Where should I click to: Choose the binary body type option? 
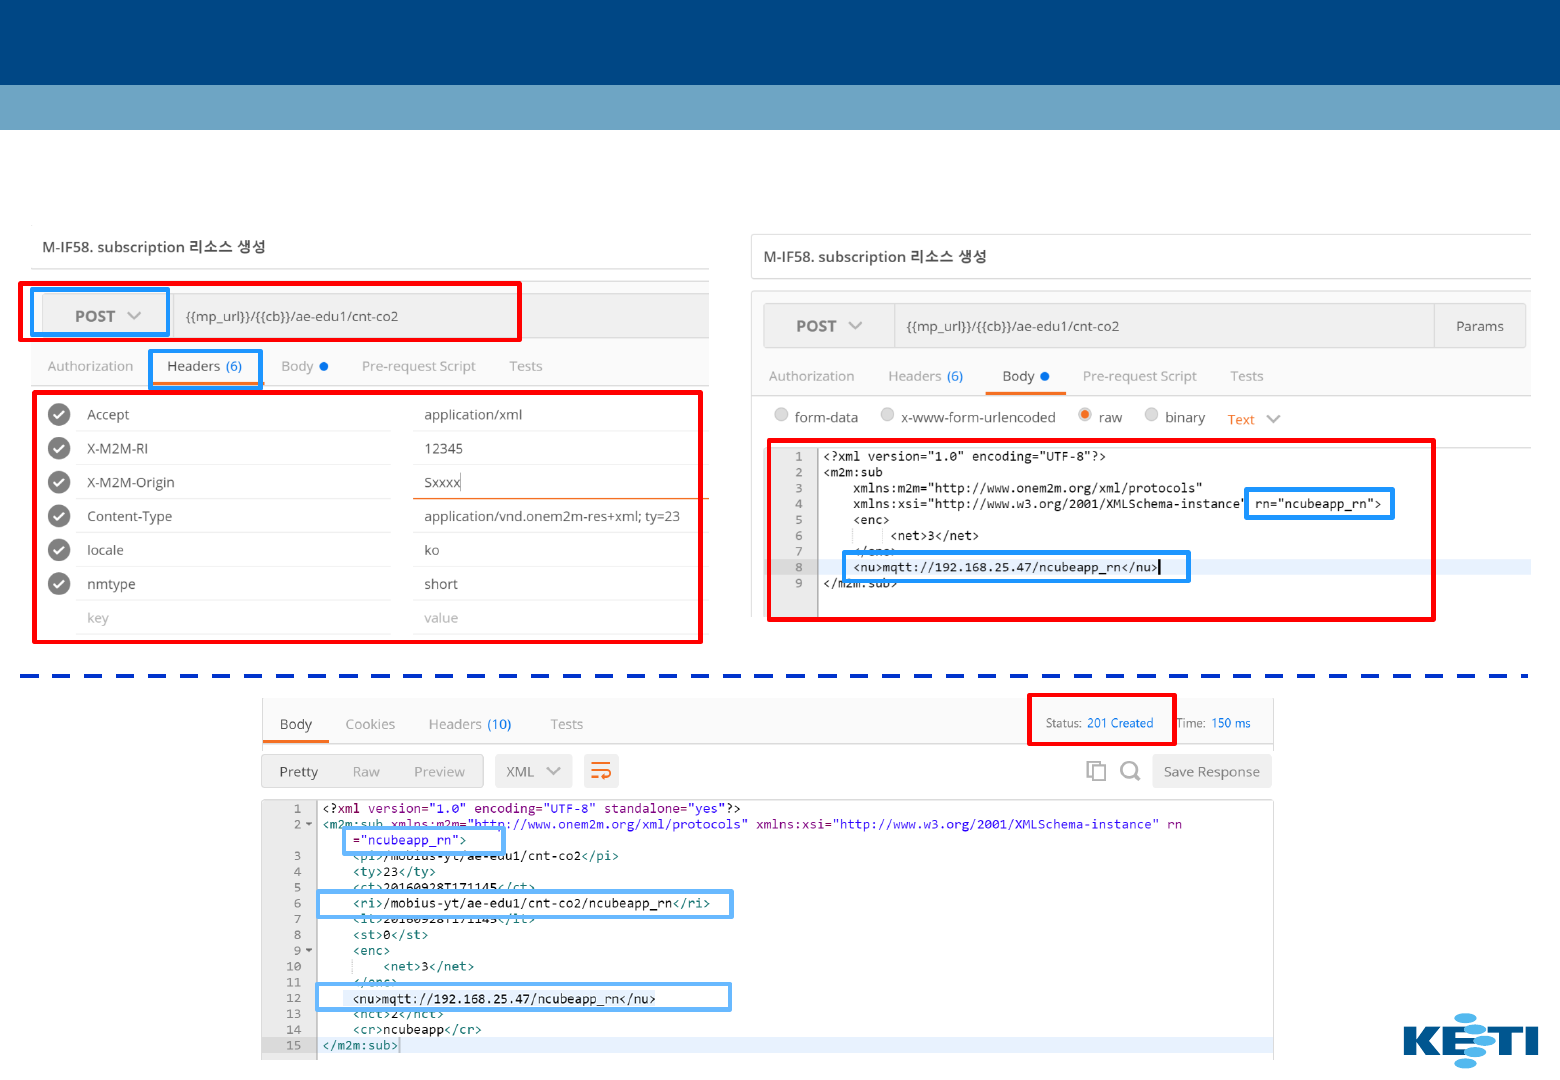1152,415
